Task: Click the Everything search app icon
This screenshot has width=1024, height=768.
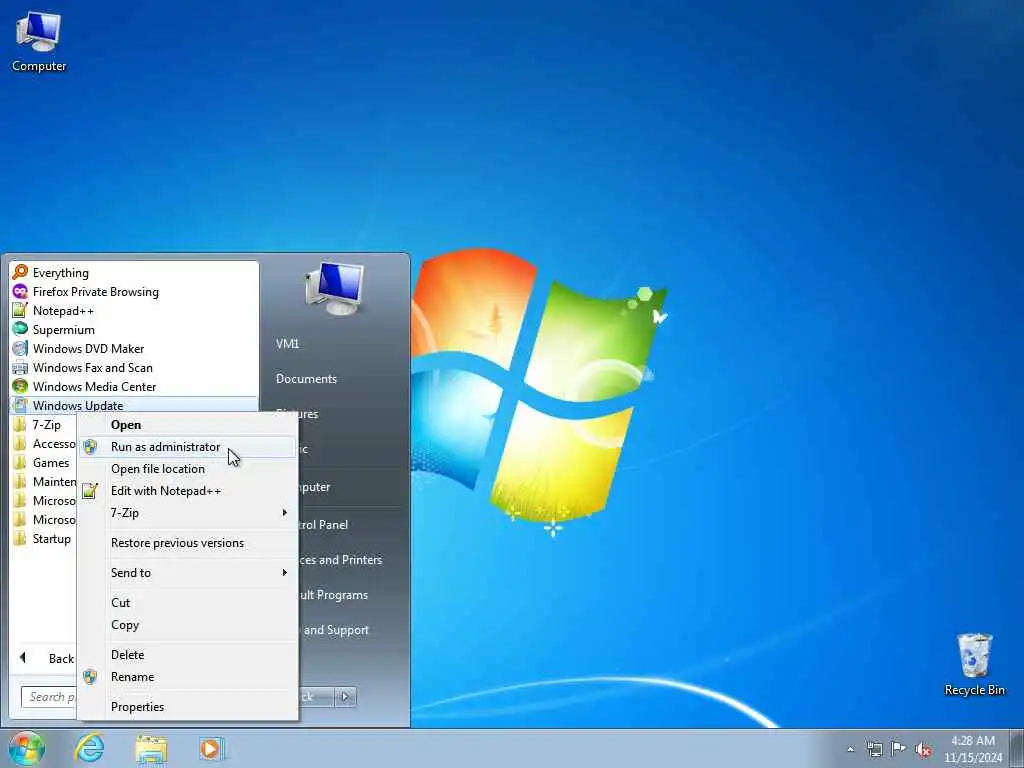Action: coord(20,272)
